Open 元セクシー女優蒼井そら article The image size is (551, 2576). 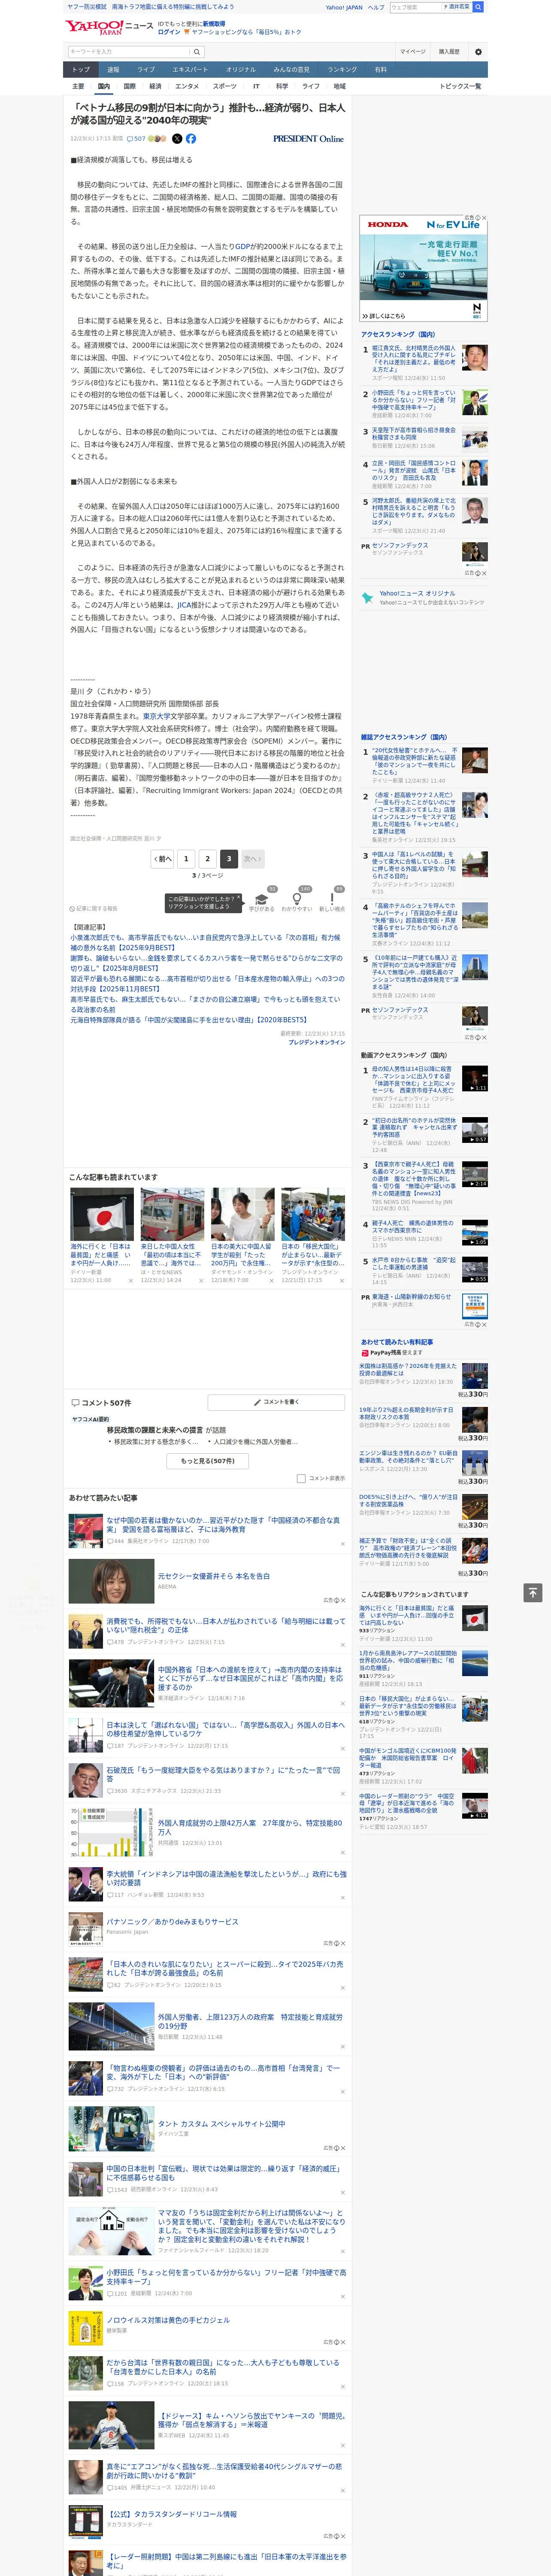pyautogui.click(x=214, y=1576)
